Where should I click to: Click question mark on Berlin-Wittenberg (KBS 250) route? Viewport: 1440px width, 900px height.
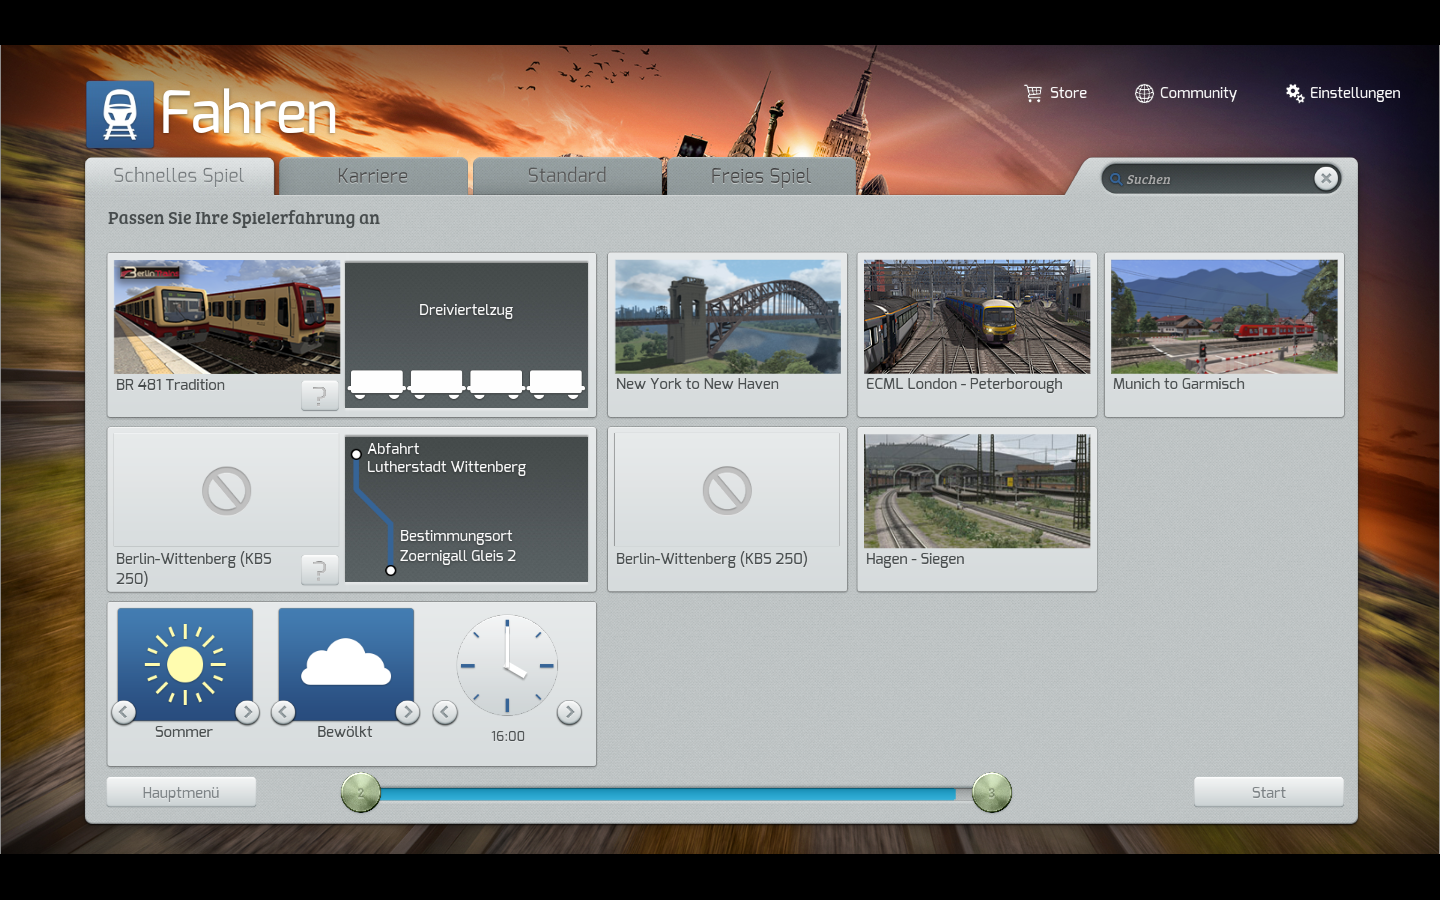320,570
